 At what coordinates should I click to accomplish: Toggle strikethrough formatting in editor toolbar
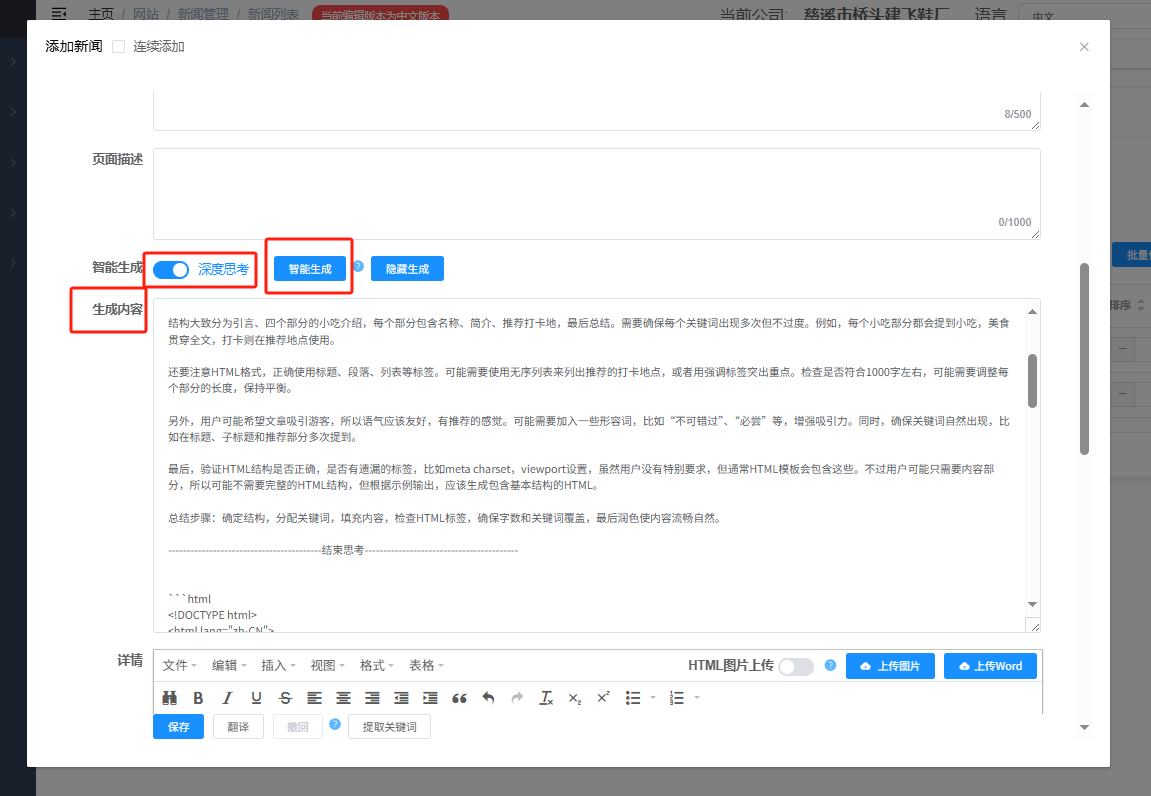[x=286, y=698]
